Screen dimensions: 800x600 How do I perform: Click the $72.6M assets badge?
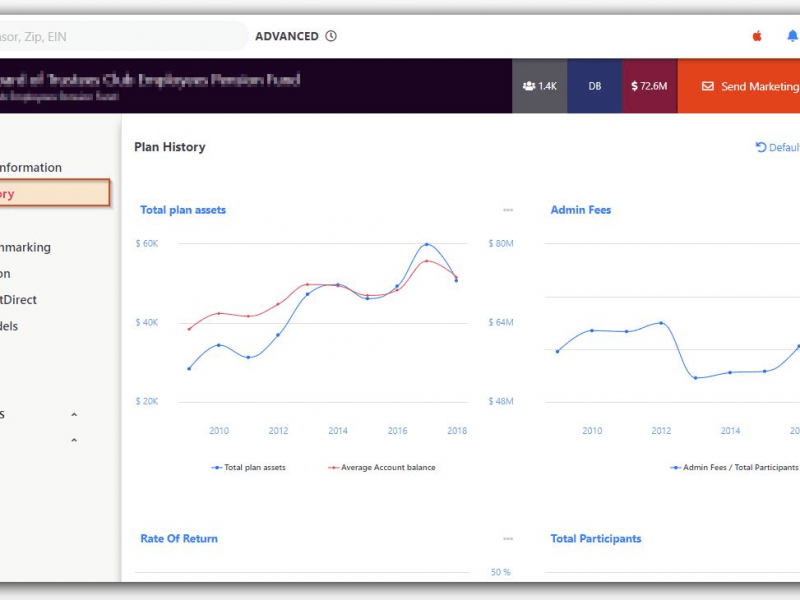(x=649, y=86)
